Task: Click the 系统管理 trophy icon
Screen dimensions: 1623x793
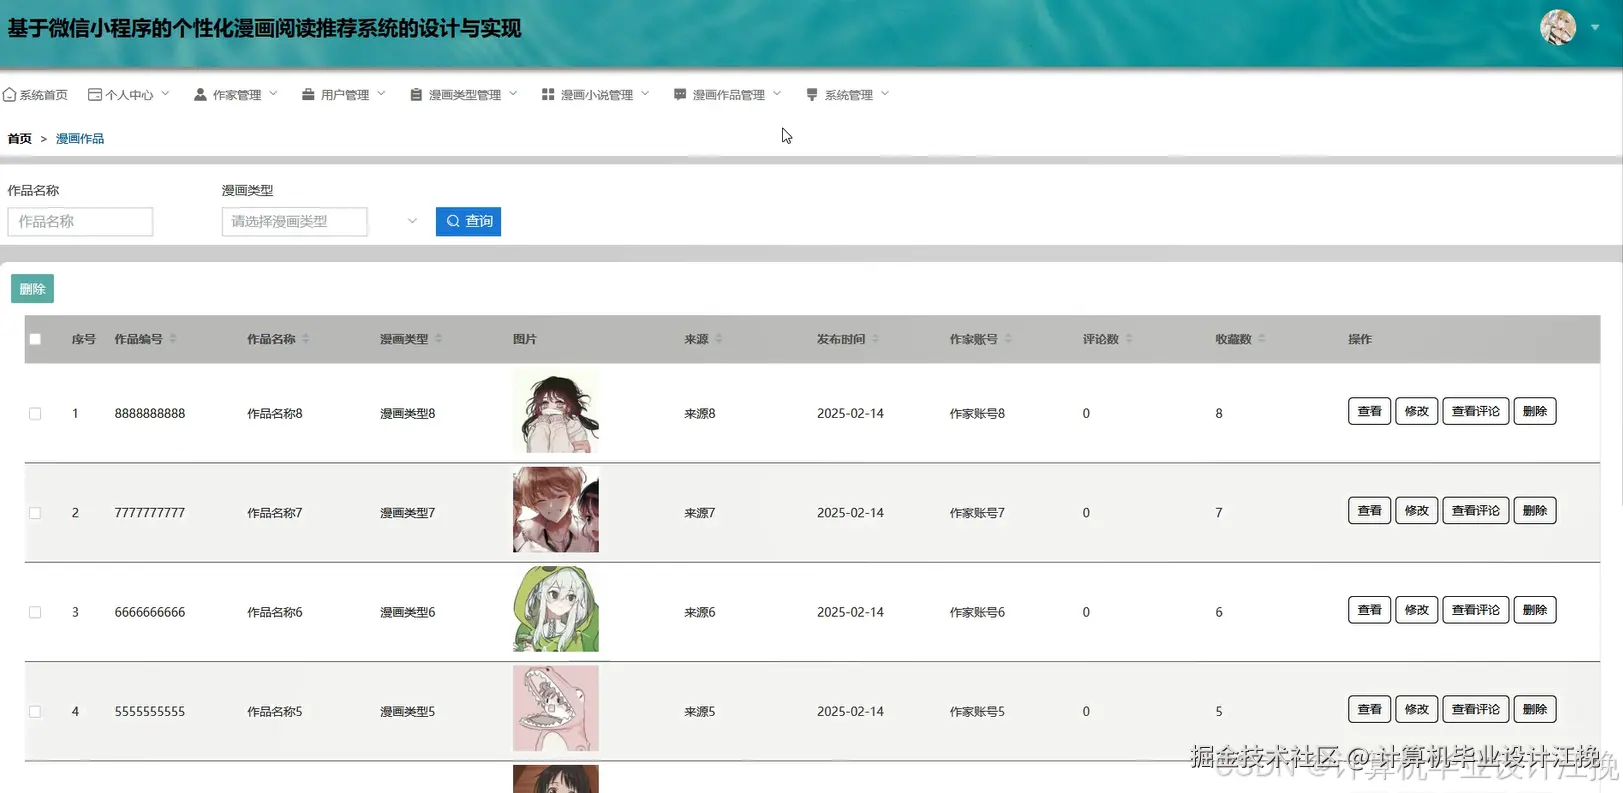Action: point(812,95)
